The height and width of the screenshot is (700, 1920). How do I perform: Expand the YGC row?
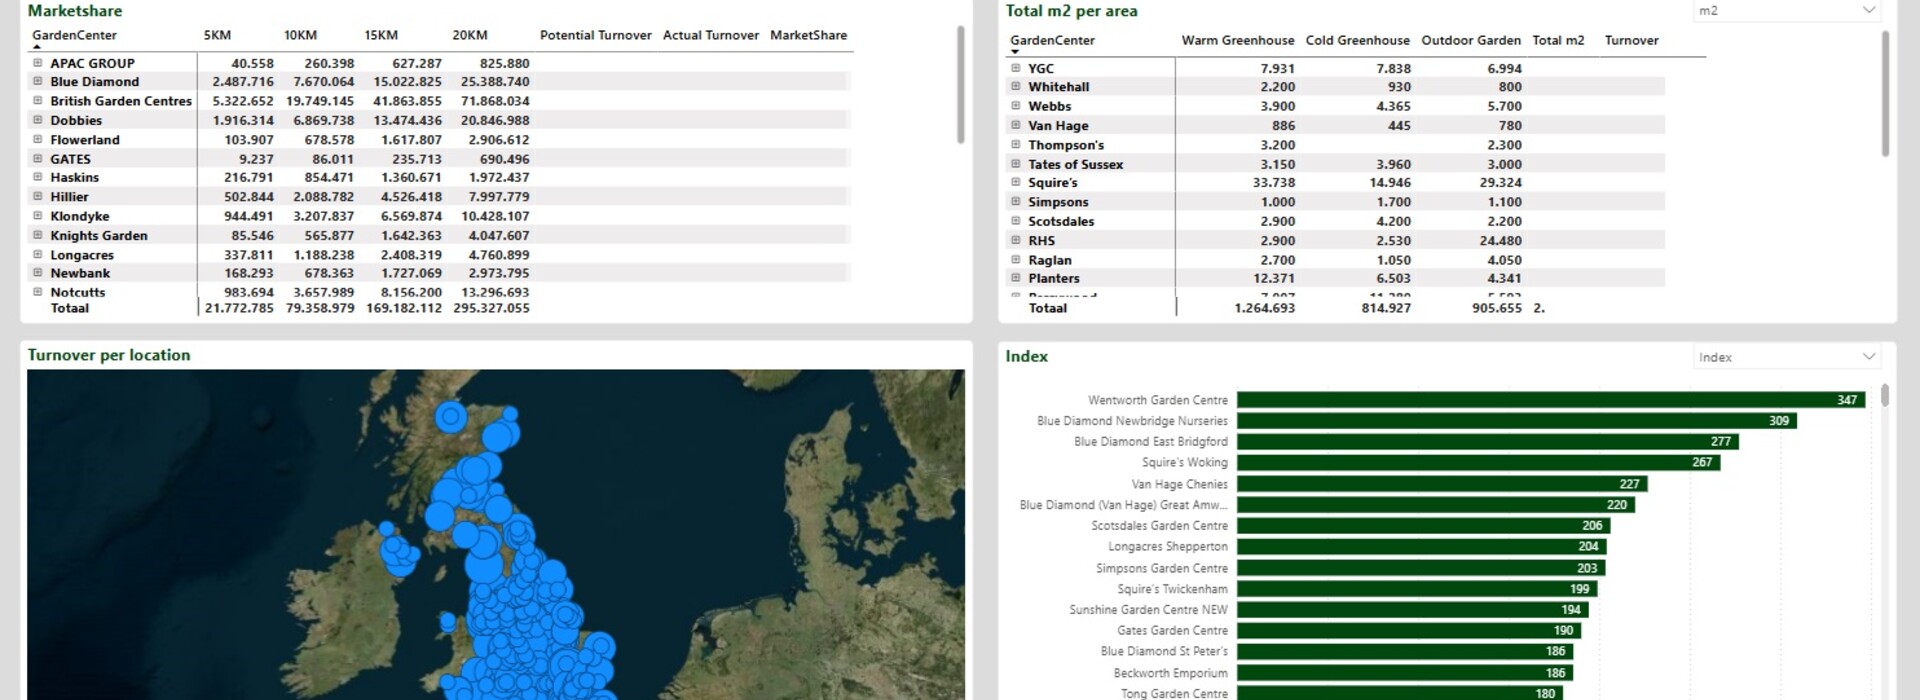point(1015,68)
